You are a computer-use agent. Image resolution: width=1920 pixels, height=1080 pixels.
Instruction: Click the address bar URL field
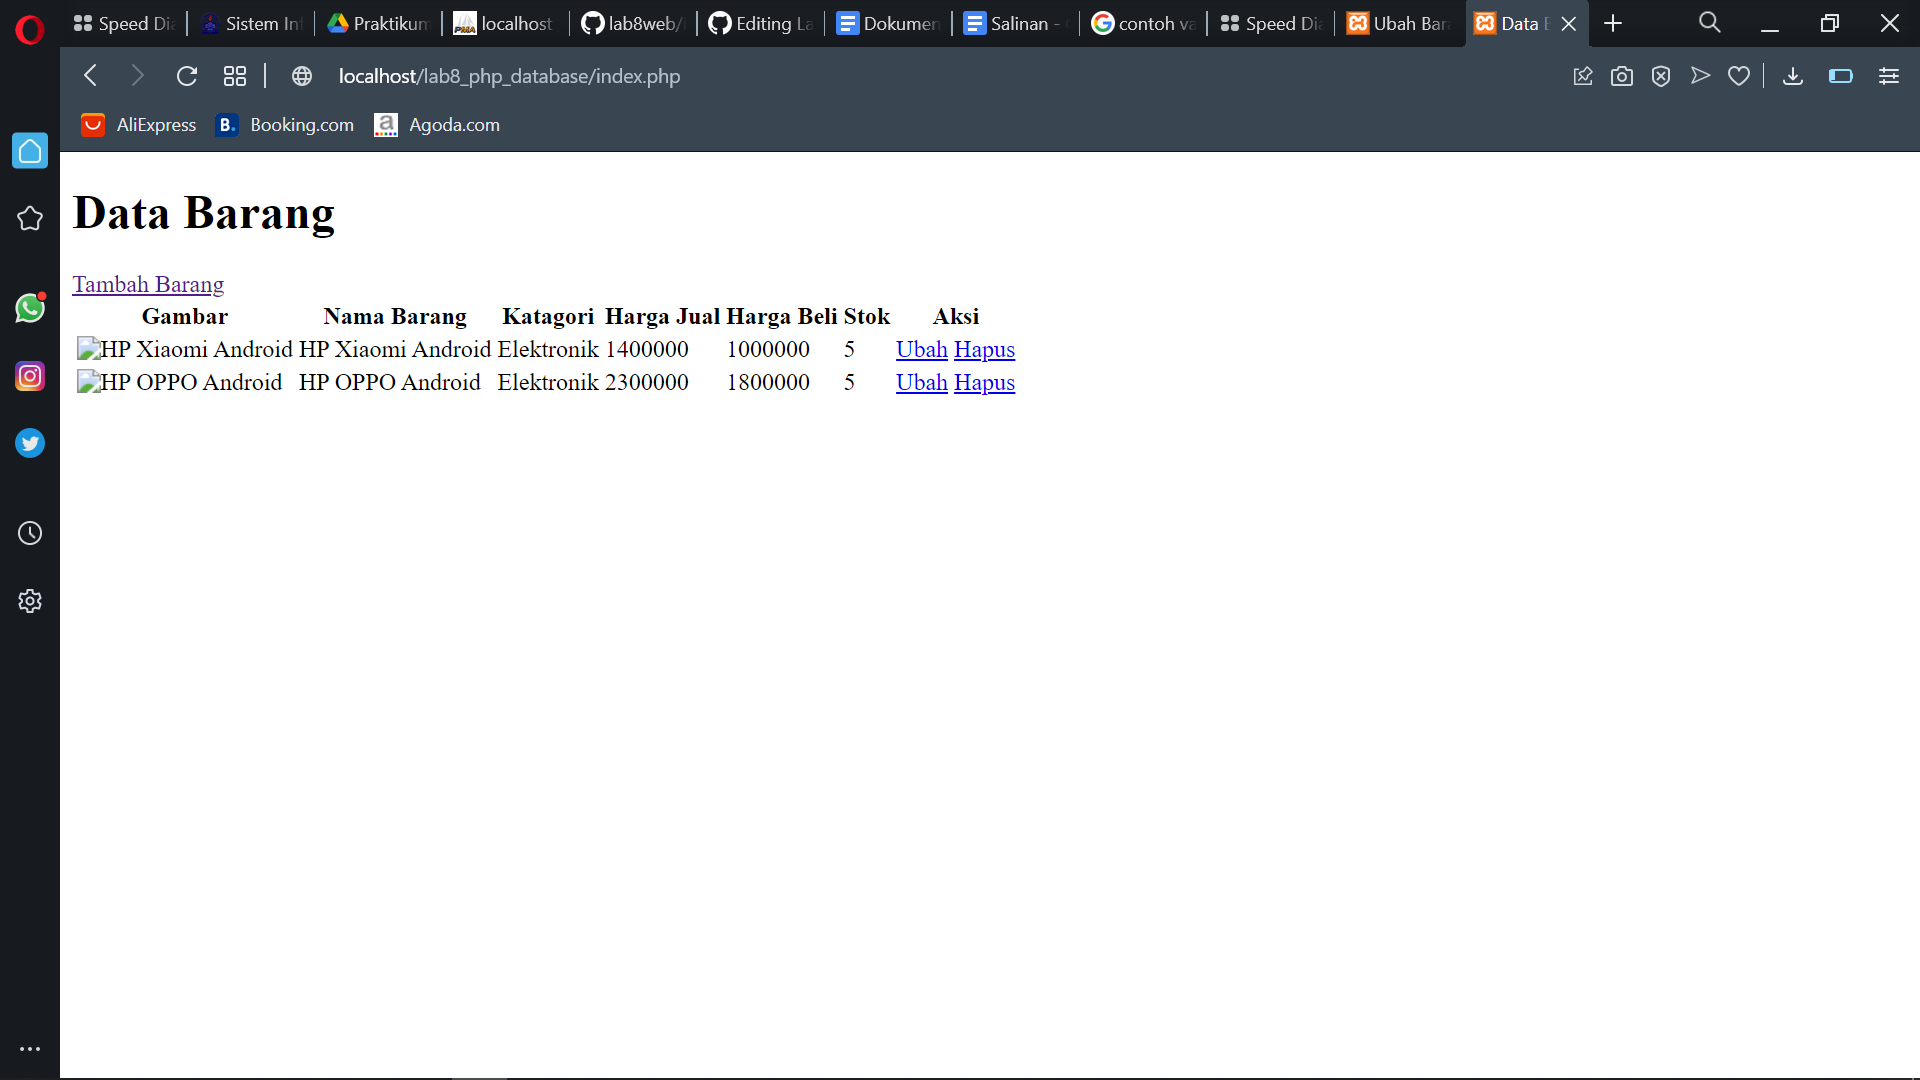point(509,76)
